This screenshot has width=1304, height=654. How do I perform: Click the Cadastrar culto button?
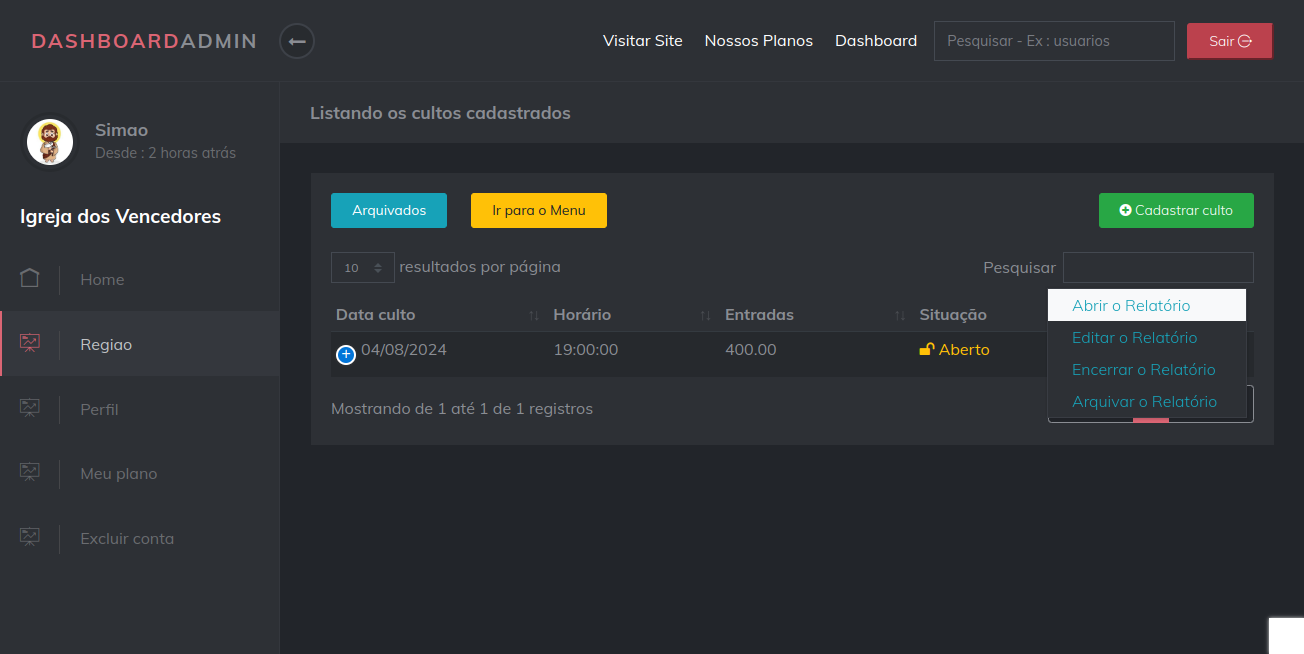(x=1175, y=210)
